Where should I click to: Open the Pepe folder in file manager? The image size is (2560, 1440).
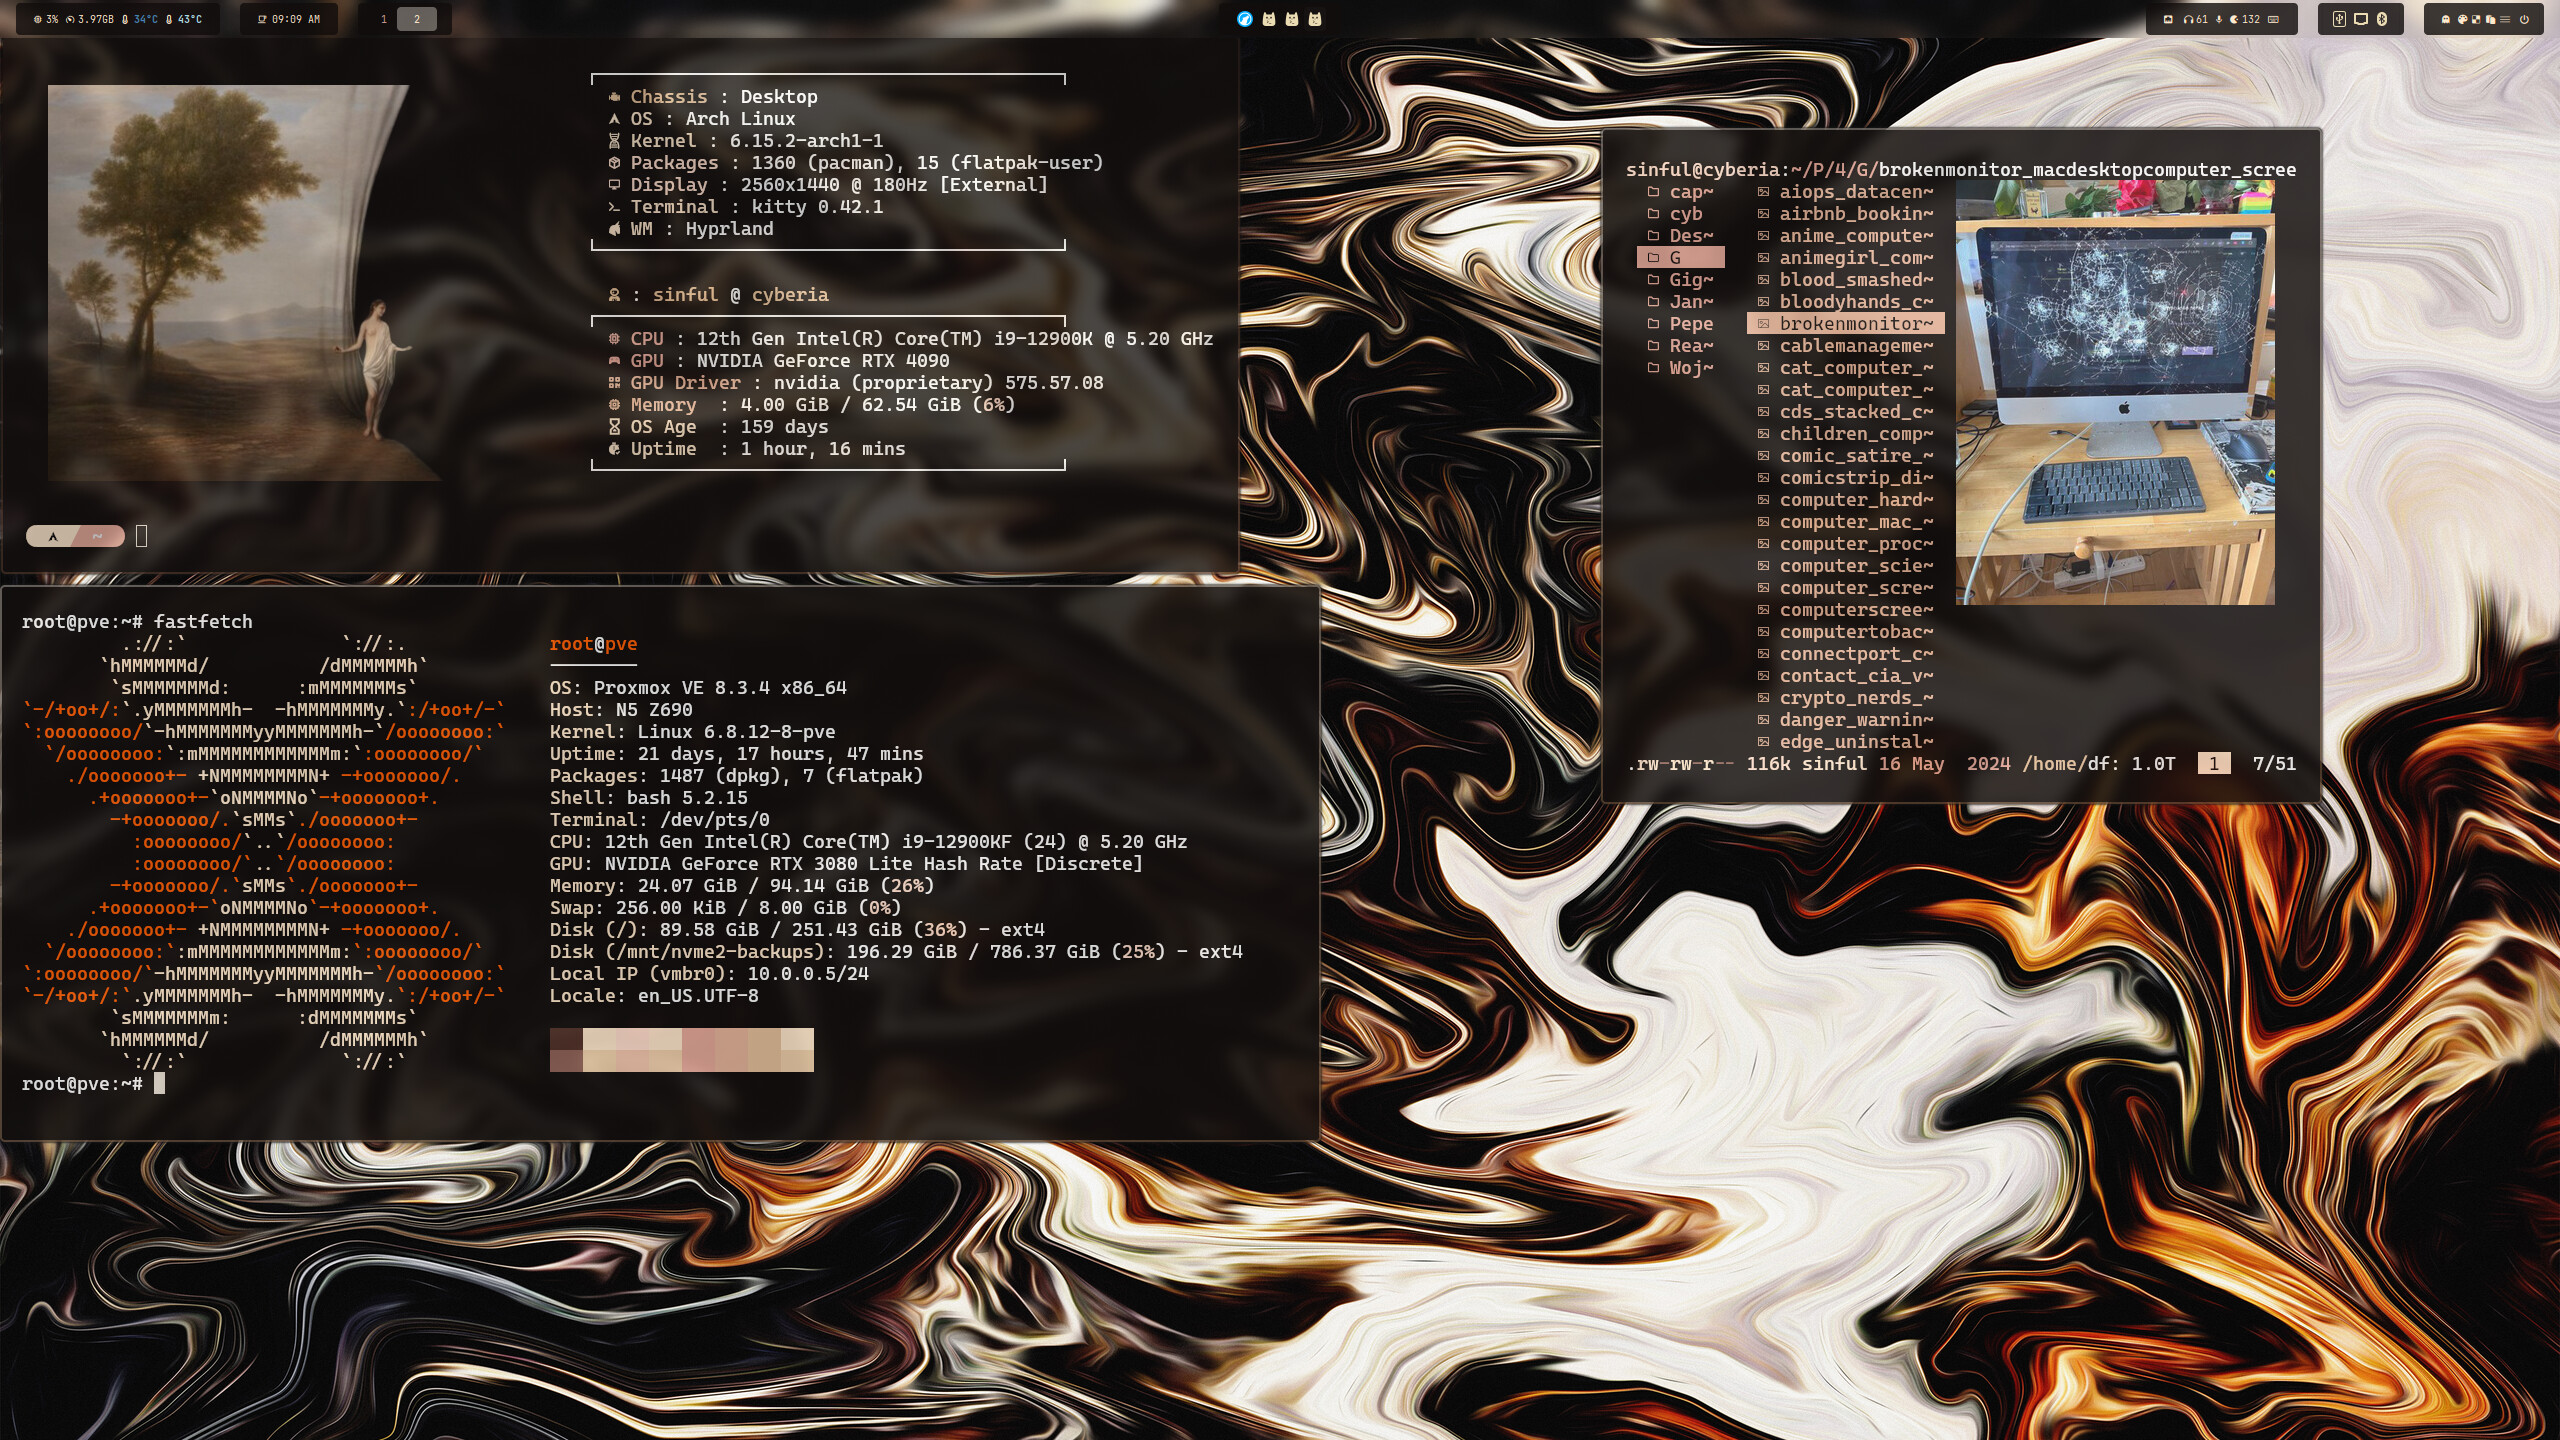pos(1681,324)
